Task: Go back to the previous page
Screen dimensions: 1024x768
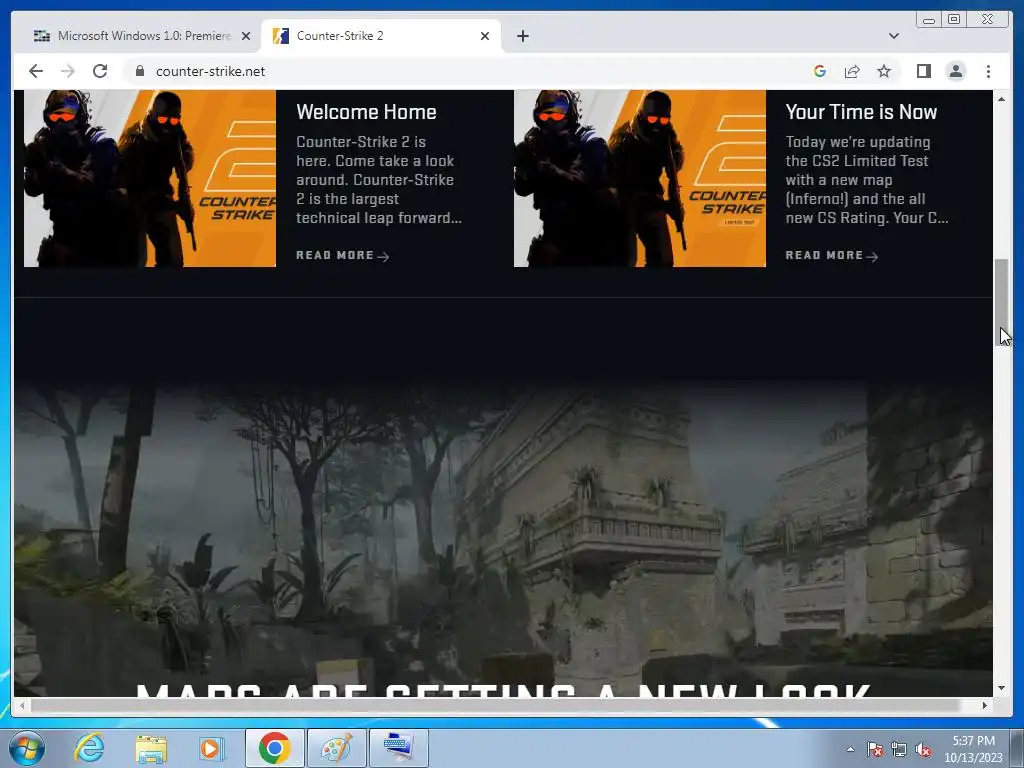Action: click(x=36, y=71)
